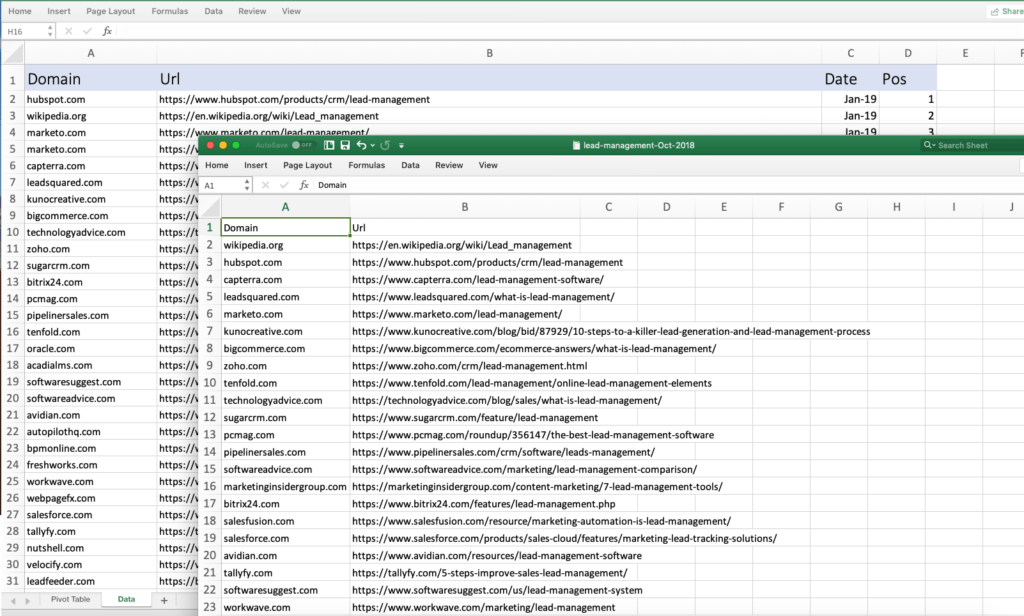
Task: Click the Save floppy-disk icon
Action: coord(345,145)
